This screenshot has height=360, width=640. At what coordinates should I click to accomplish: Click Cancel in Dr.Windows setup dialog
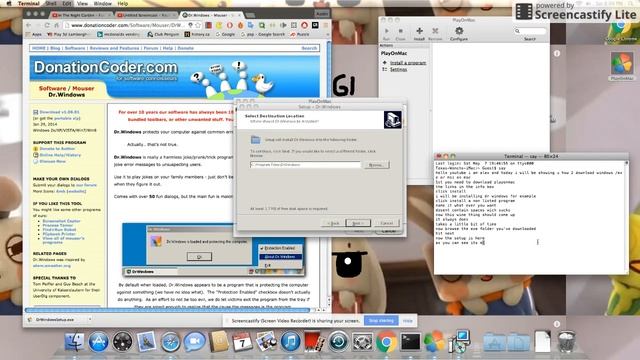(386, 223)
